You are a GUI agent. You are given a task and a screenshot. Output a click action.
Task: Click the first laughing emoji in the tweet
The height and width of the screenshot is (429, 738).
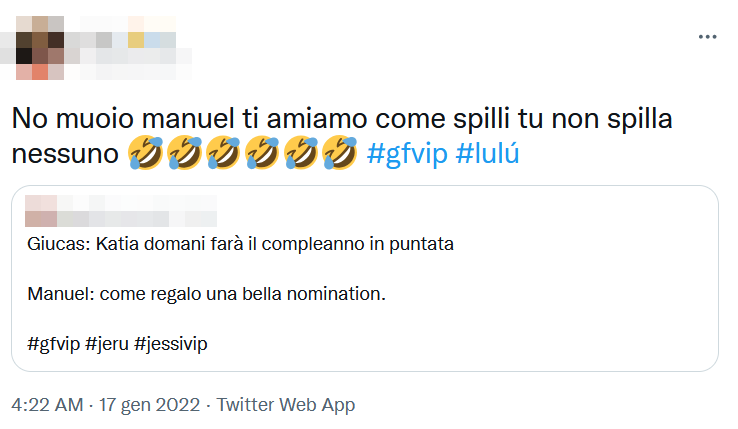[x=147, y=154]
